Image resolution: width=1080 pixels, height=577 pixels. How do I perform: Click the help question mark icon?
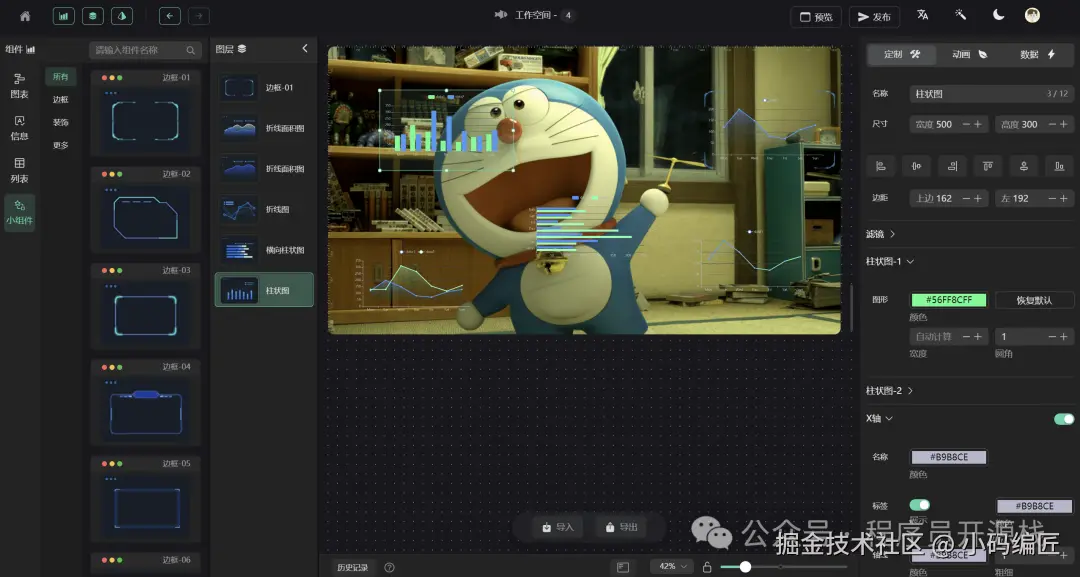pyautogui.click(x=389, y=567)
